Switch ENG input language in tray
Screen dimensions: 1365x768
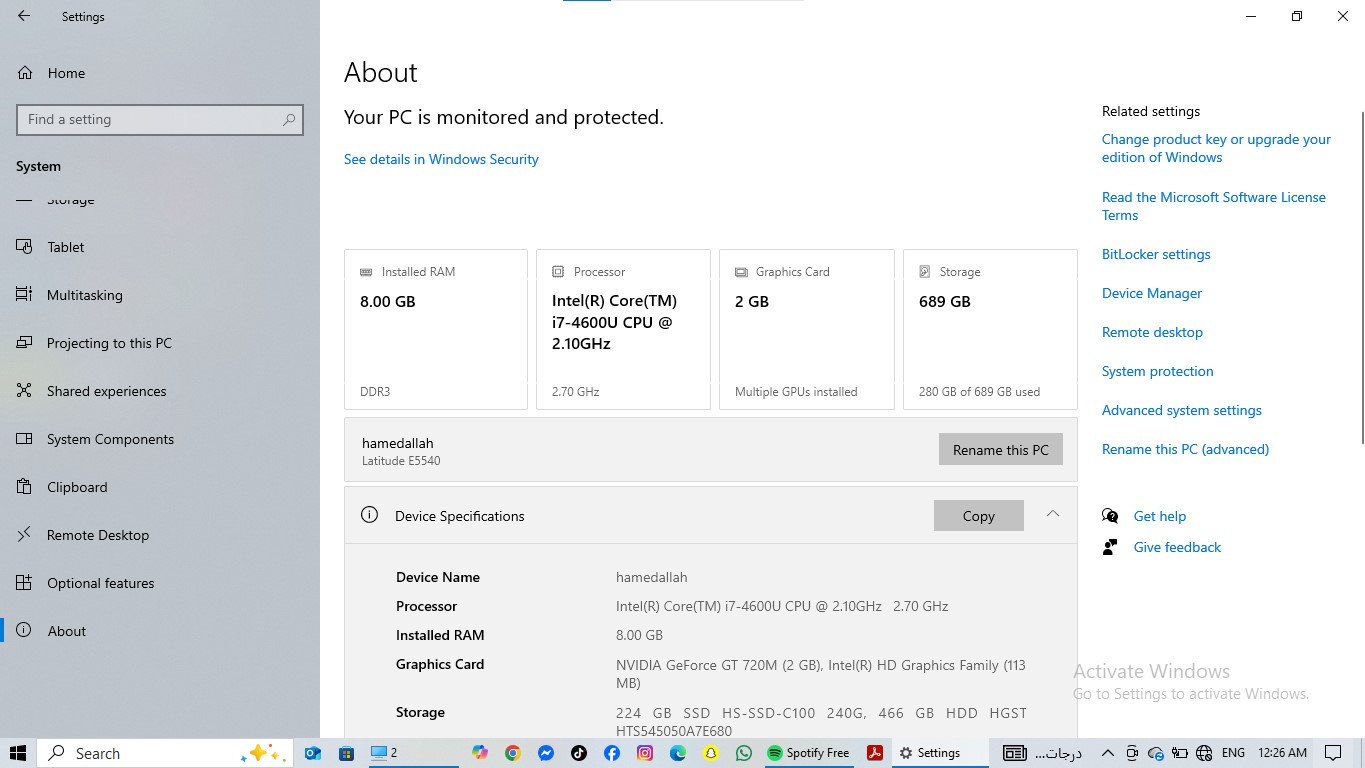tap(1233, 753)
